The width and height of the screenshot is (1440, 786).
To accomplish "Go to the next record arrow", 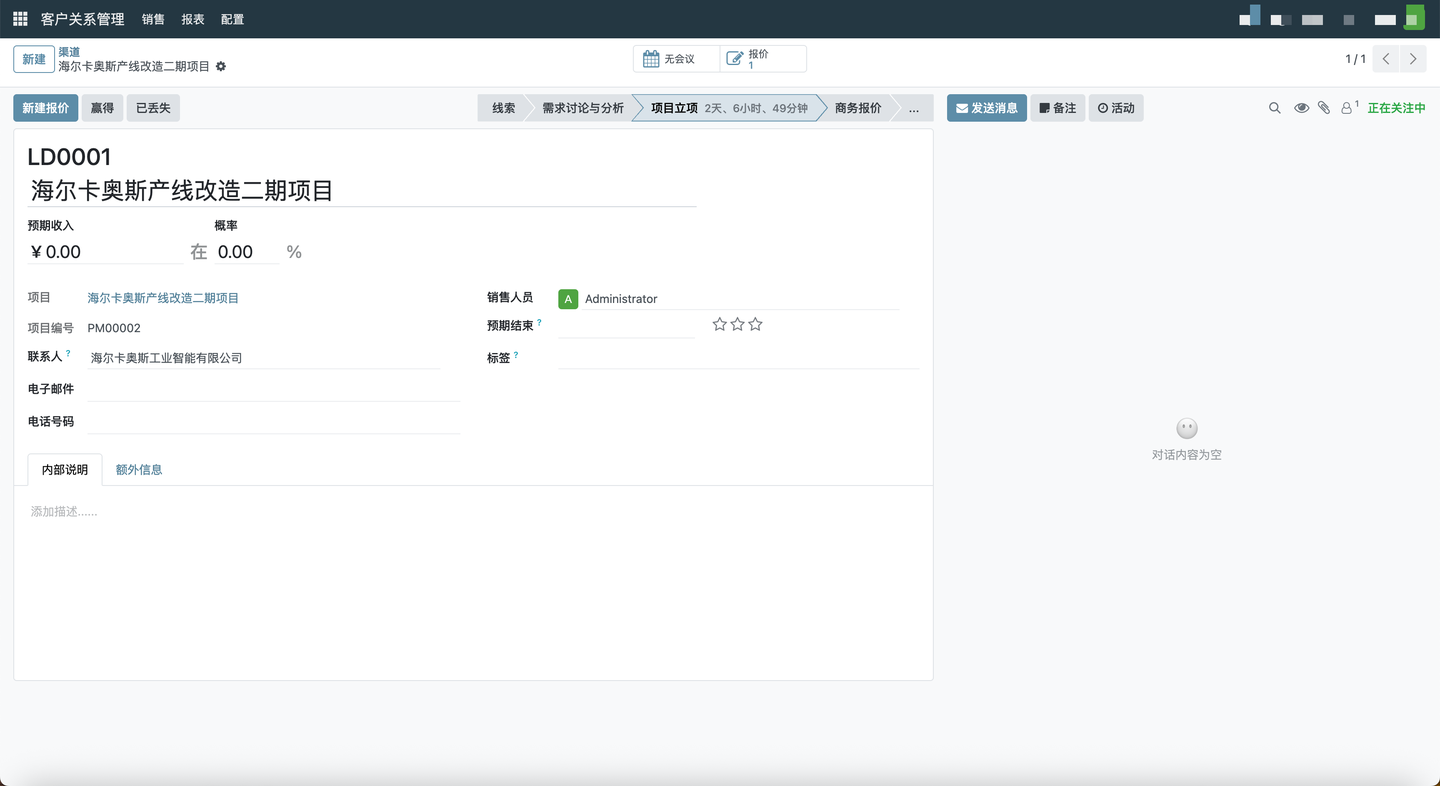I will [x=1413, y=59].
